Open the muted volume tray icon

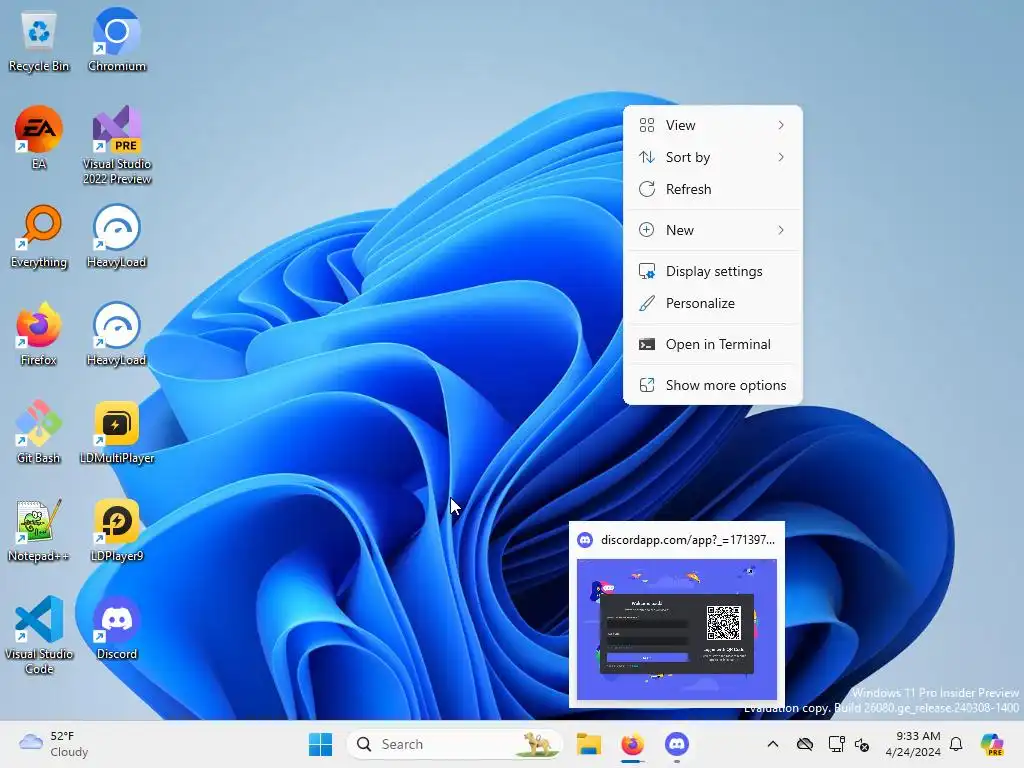[x=862, y=744]
